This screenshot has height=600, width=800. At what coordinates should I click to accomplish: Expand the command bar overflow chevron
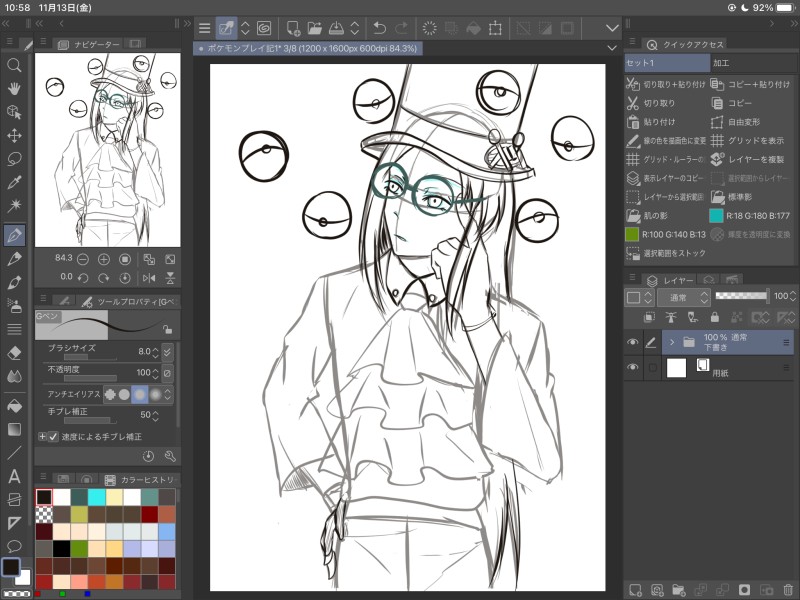tap(612, 28)
